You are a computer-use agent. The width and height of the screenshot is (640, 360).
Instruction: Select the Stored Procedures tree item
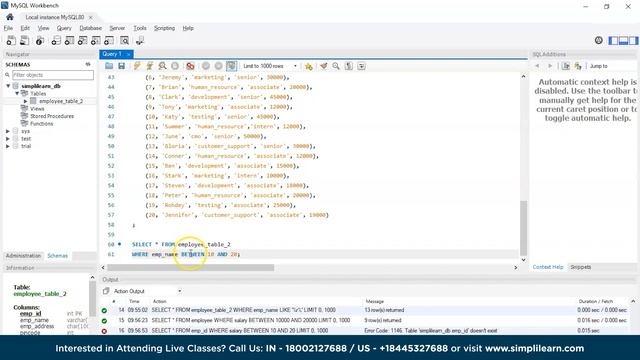(x=52, y=116)
